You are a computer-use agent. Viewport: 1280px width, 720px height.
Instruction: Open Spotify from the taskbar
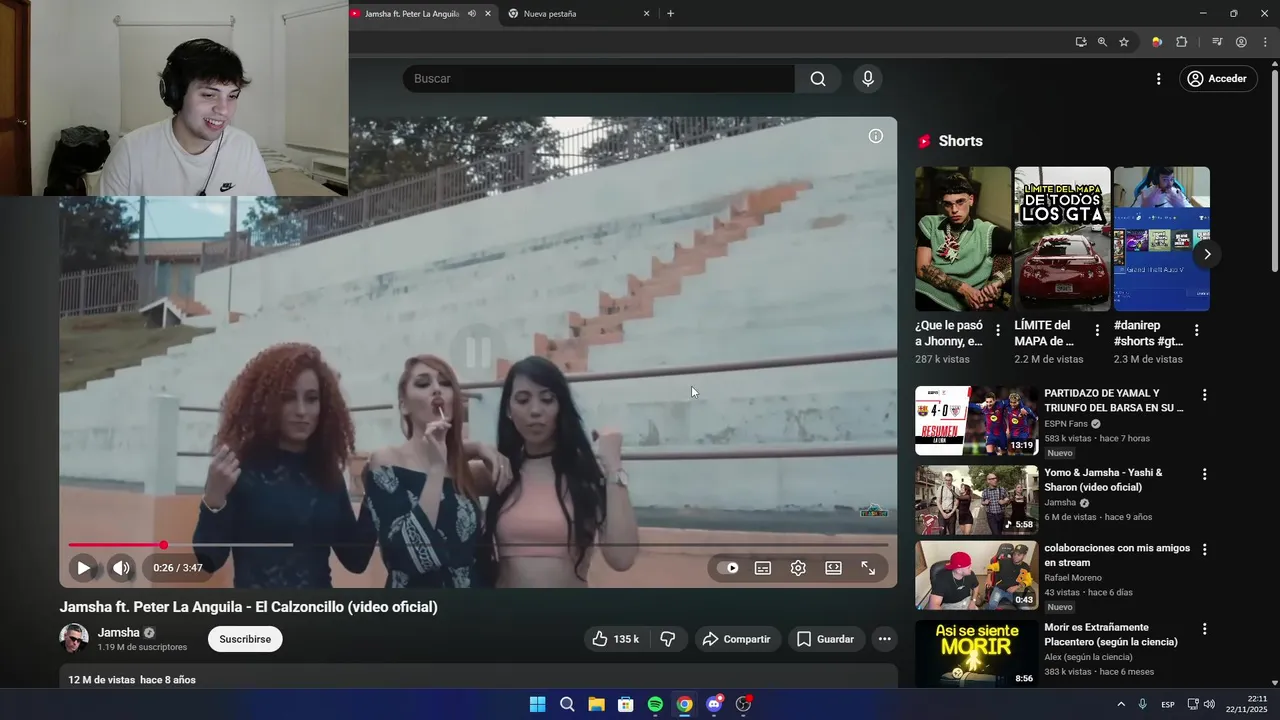[x=655, y=704]
